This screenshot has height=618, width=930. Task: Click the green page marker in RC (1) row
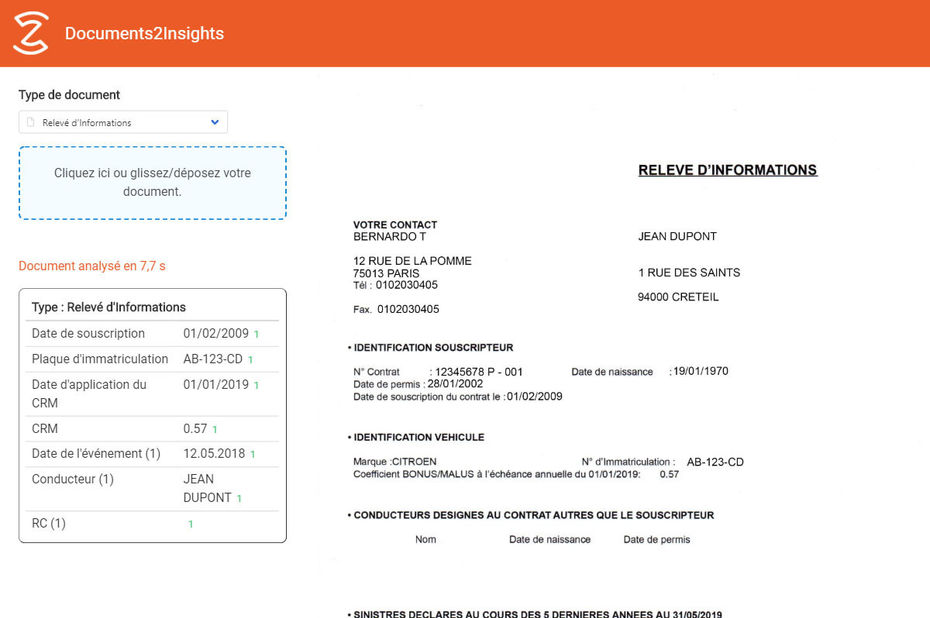coord(190,524)
